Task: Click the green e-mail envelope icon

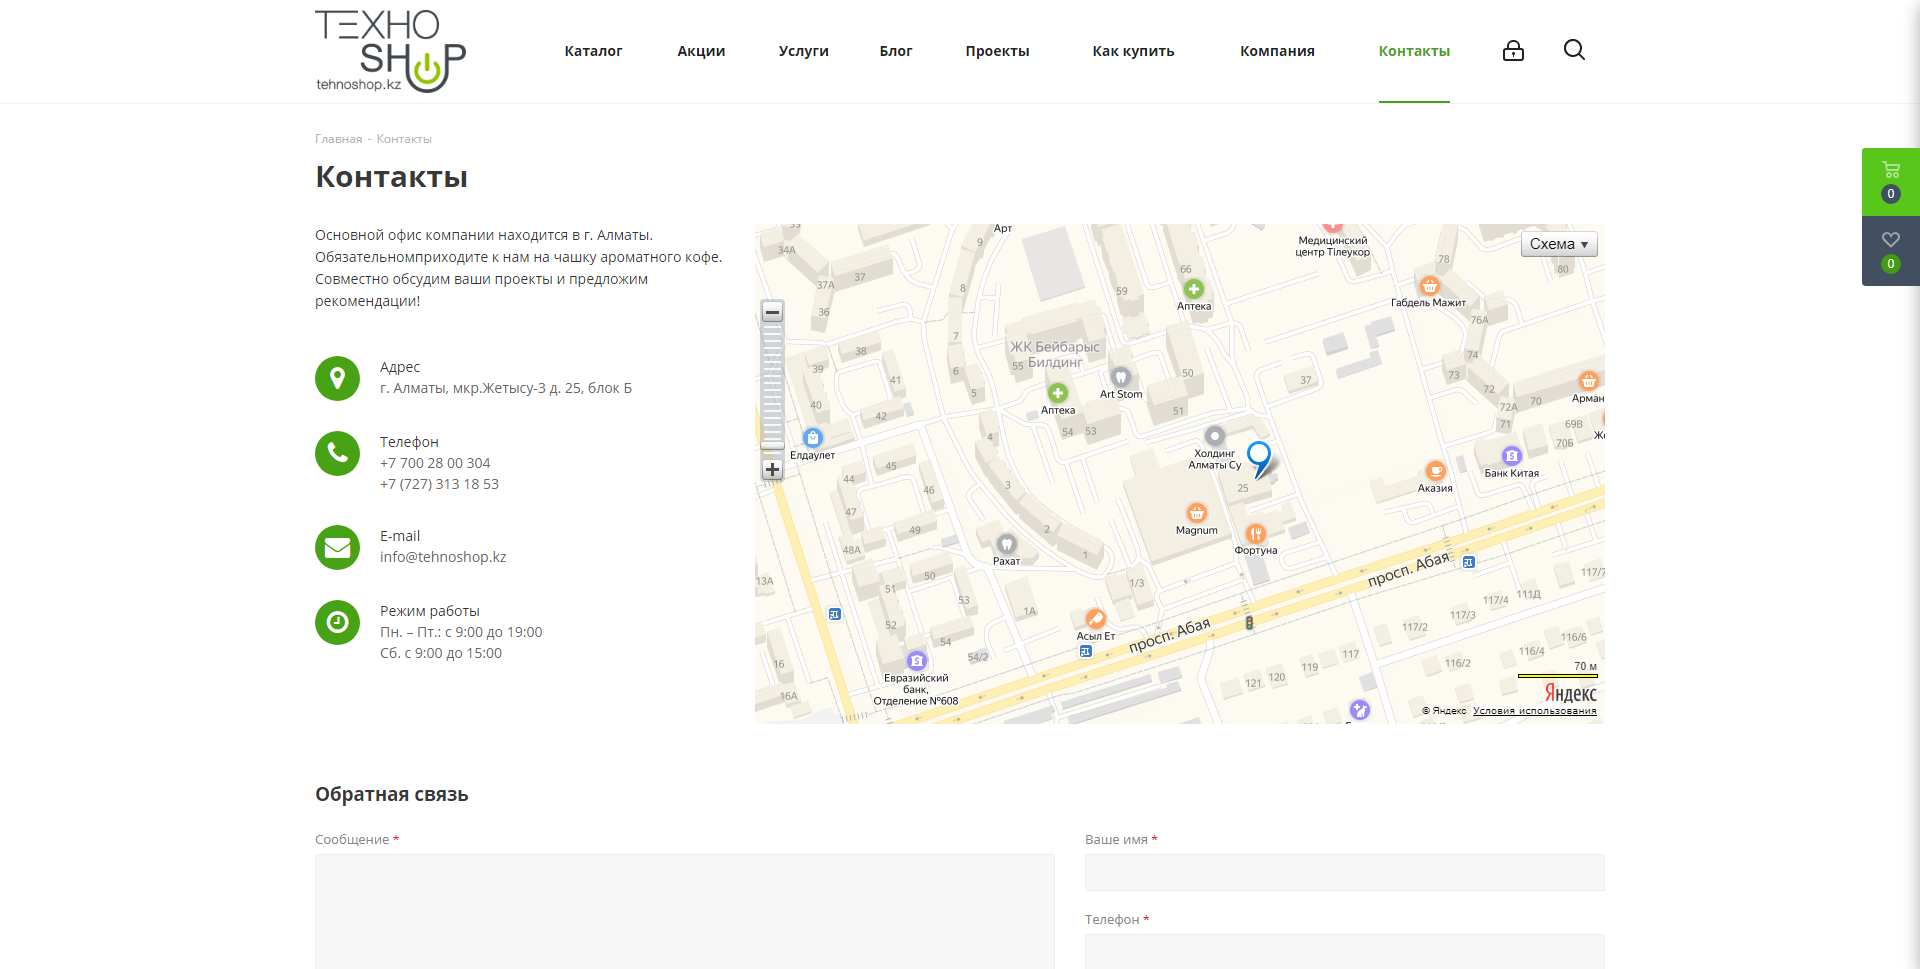Action: (x=337, y=547)
